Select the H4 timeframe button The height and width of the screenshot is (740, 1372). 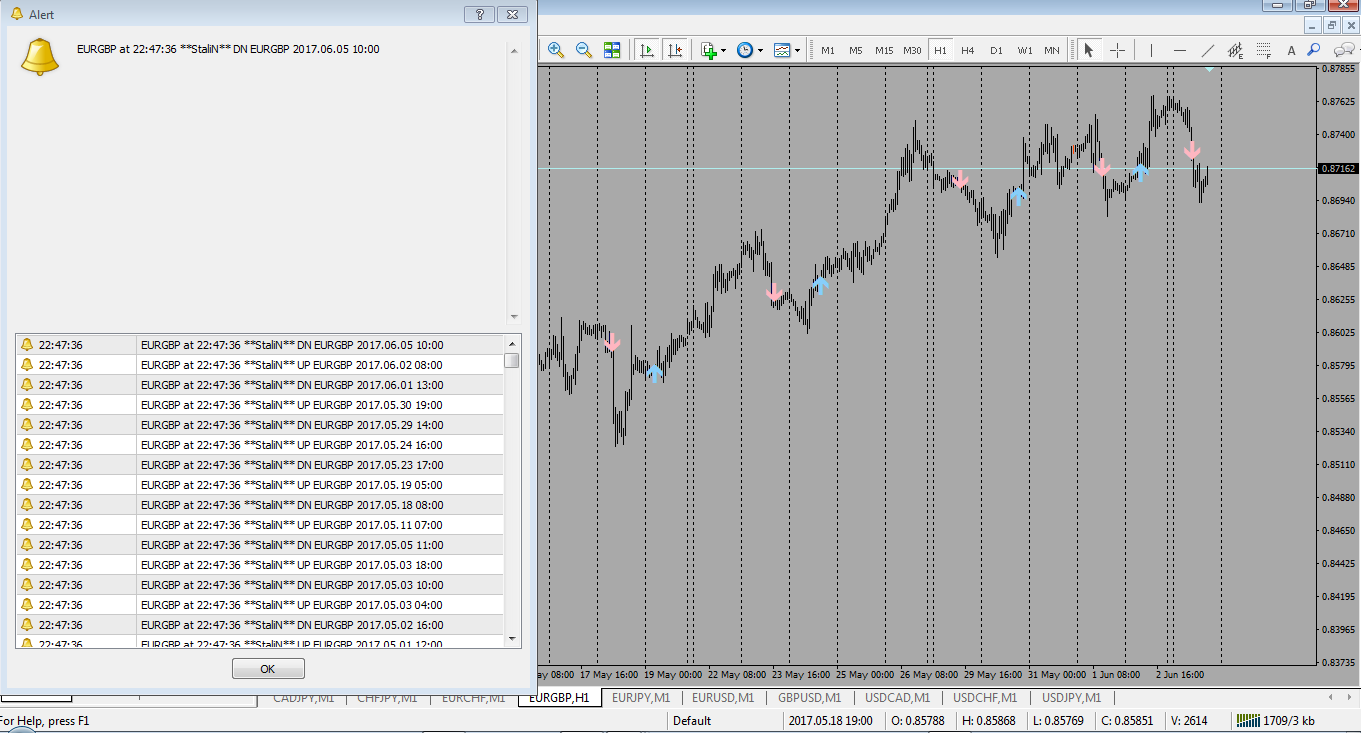[x=968, y=50]
